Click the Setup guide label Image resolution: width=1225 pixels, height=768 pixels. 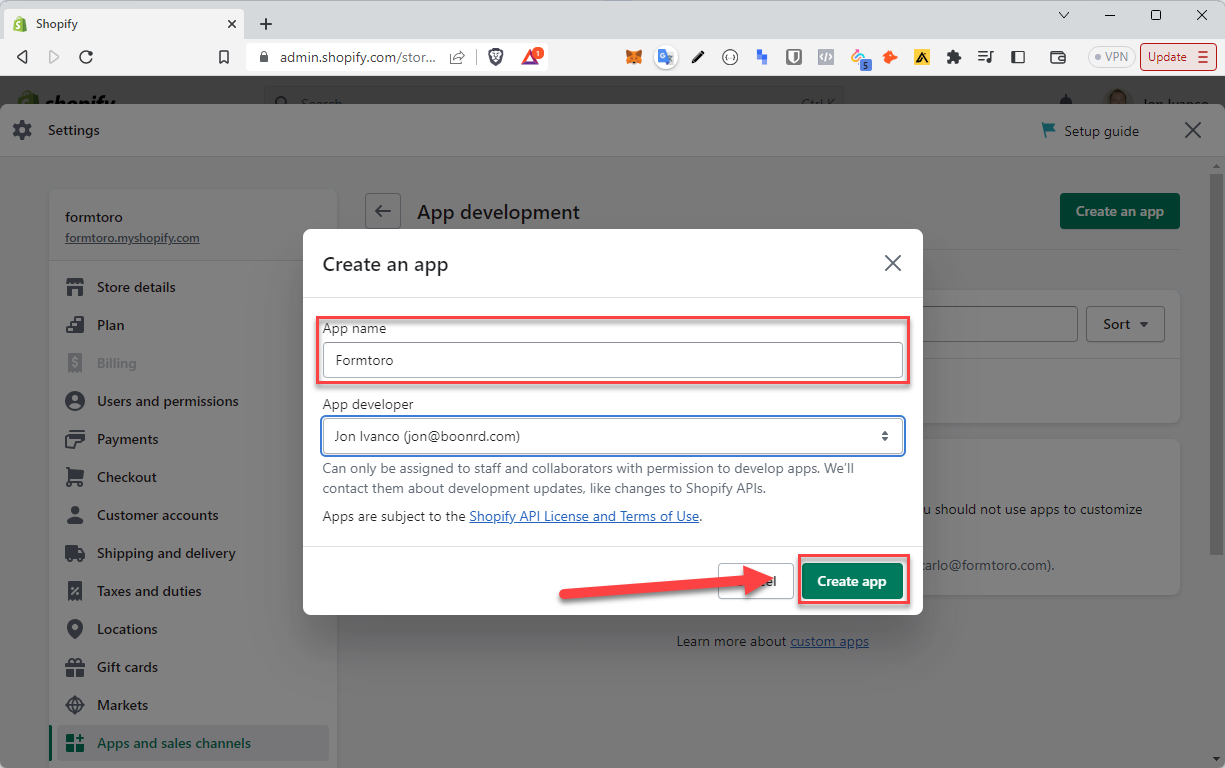(1101, 131)
